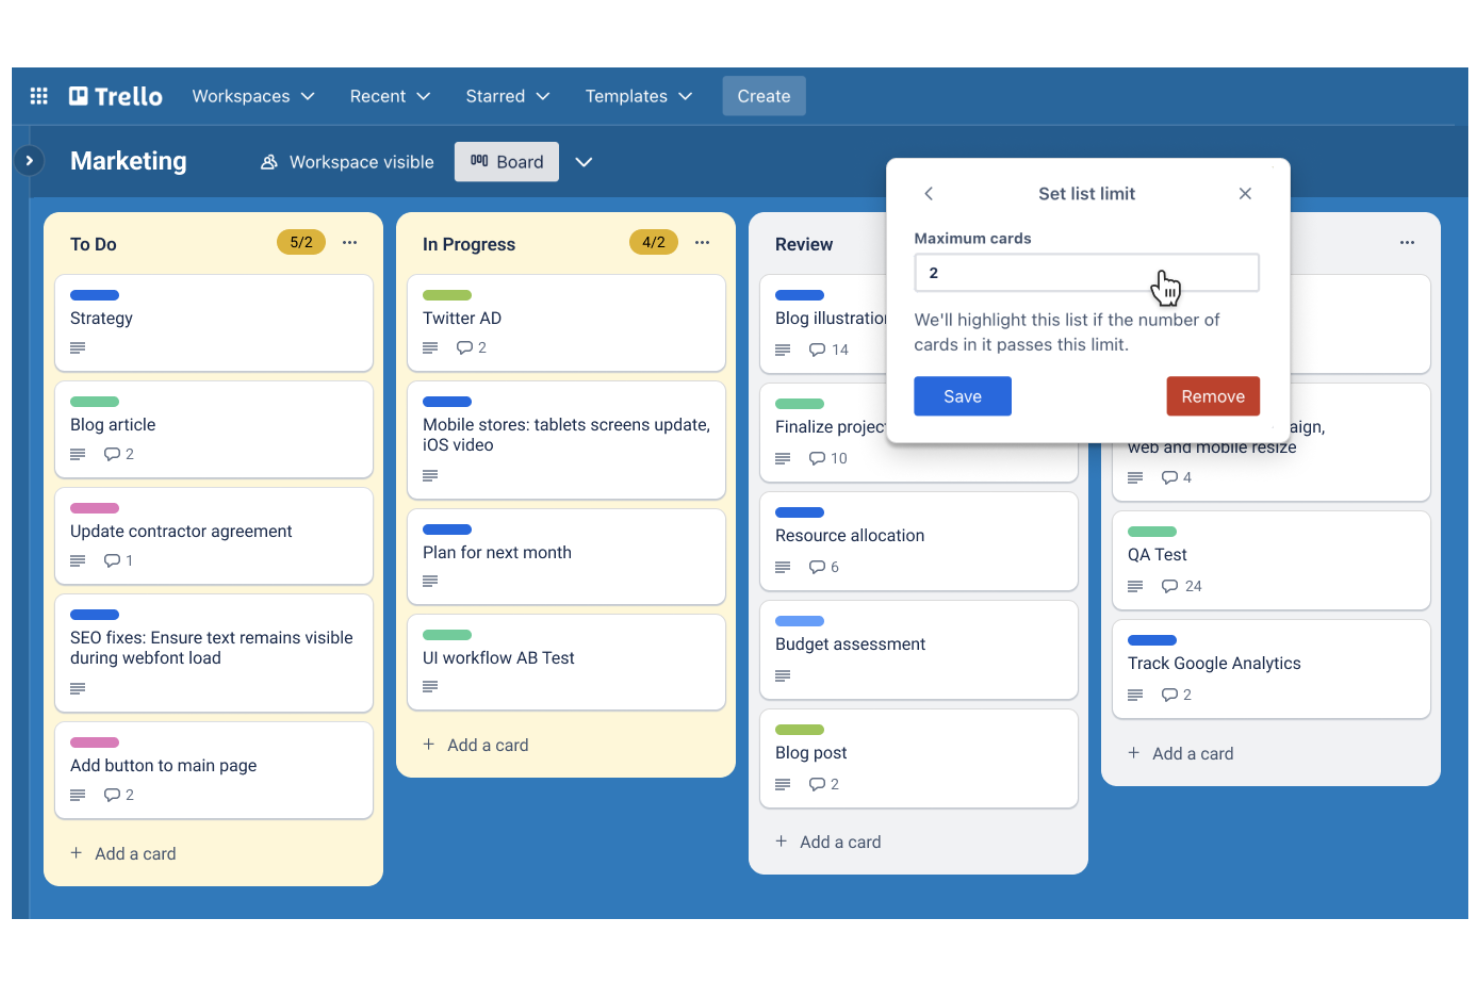The width and height of the screenshot is (1480, 987).
Task: Open the Starred menu
Action: click(x=507, y=95)
